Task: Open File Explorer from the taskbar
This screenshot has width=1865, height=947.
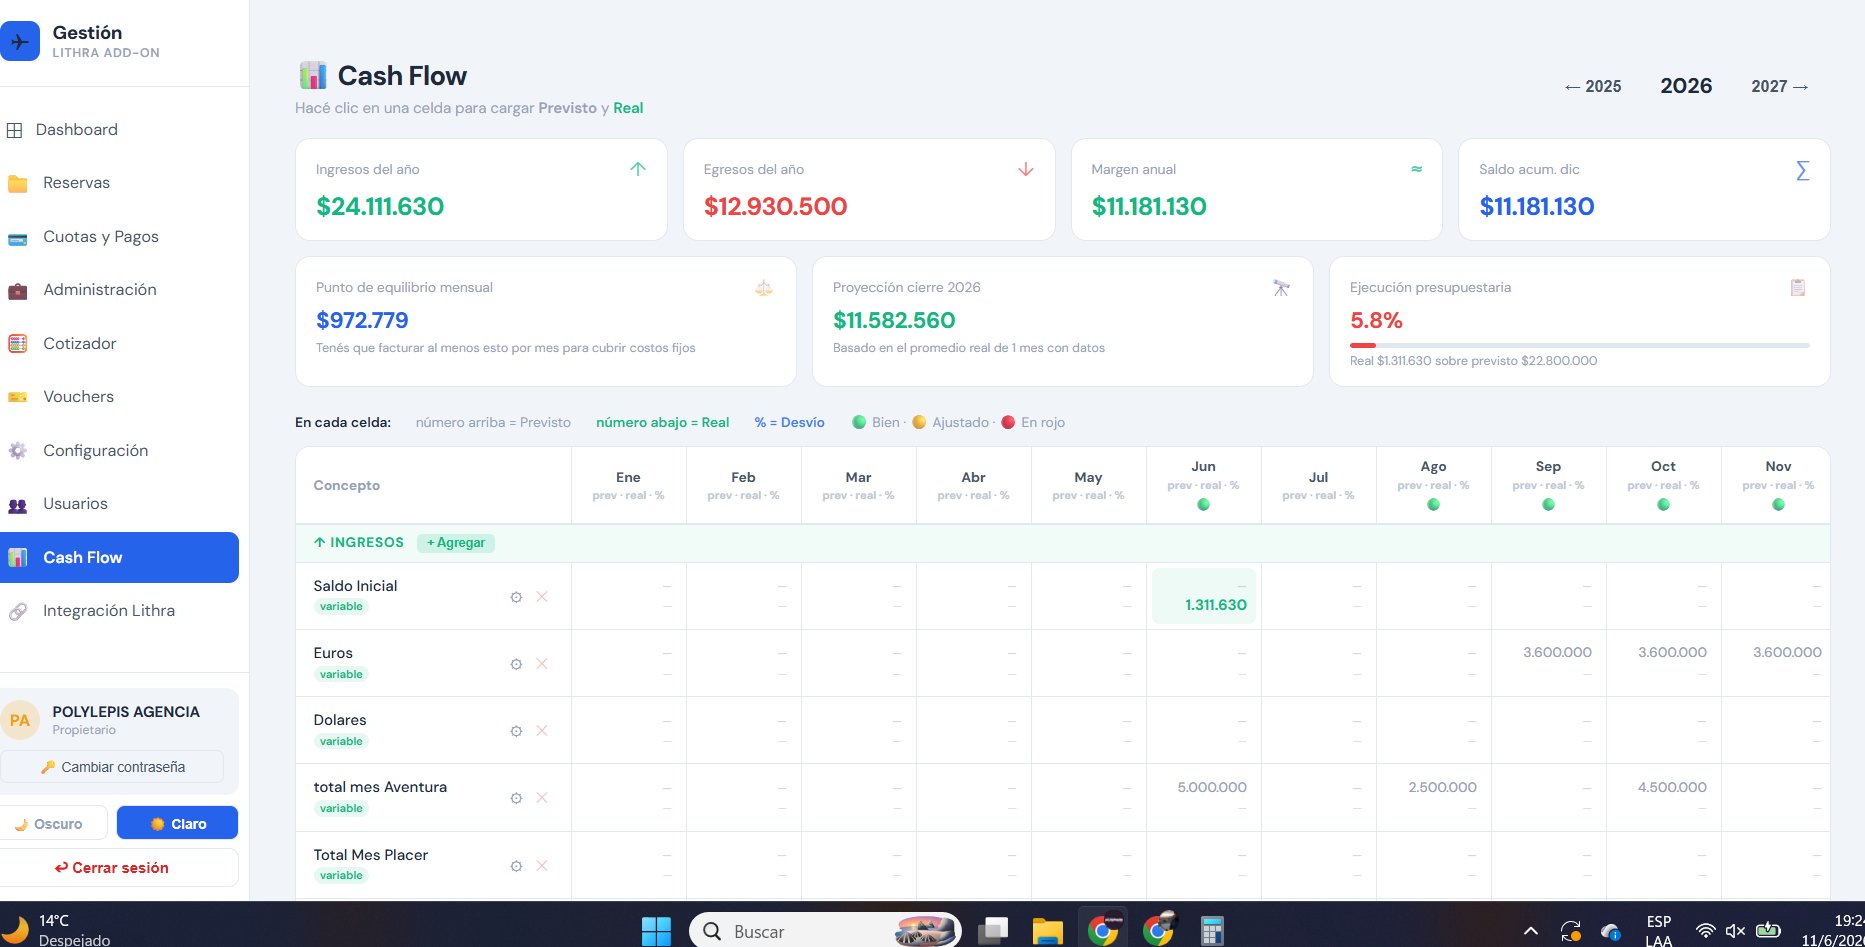Action: (1047, 931)
